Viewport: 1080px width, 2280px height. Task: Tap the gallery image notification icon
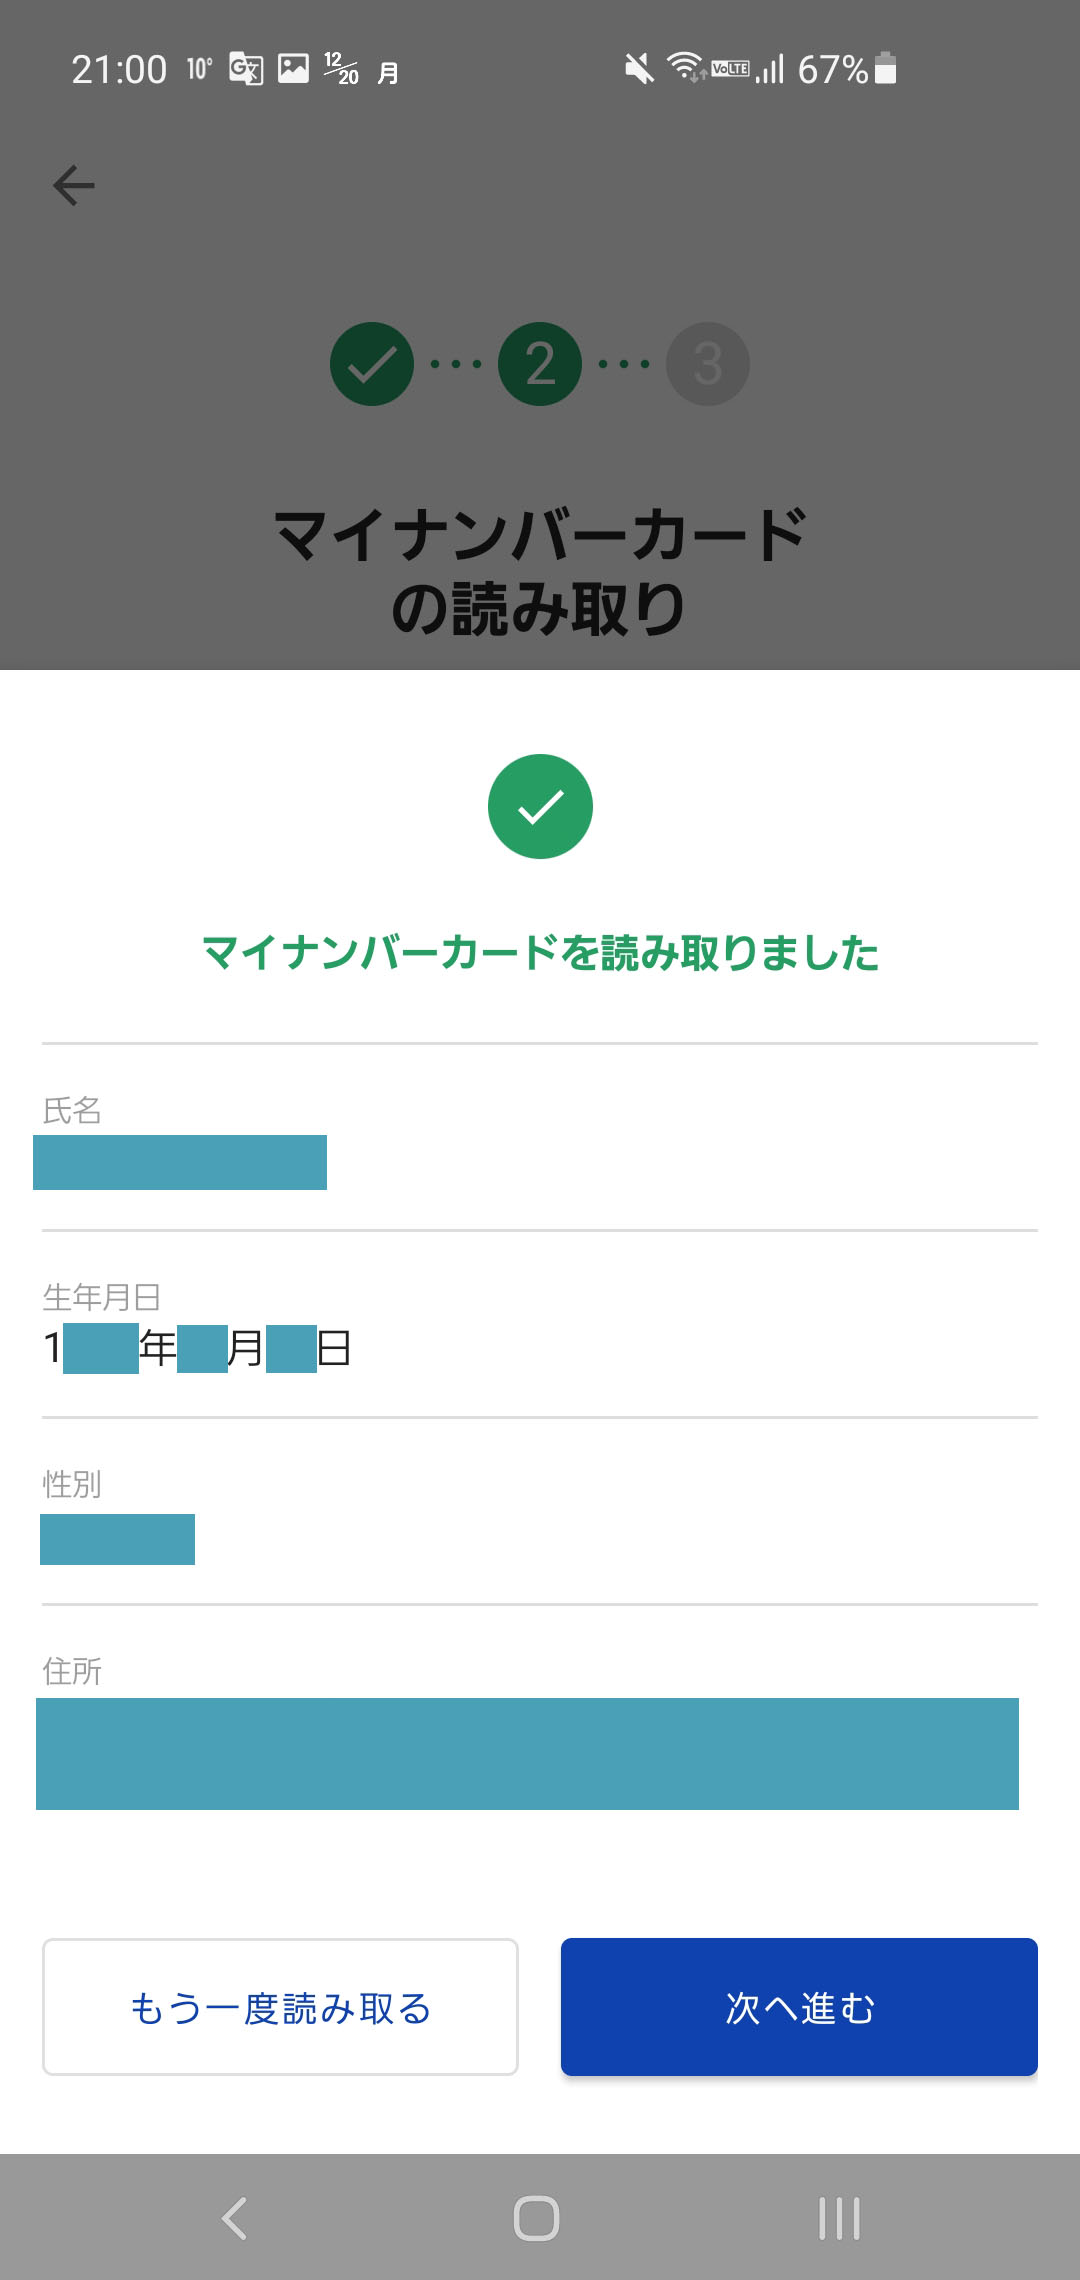click(x=293, y=68)
